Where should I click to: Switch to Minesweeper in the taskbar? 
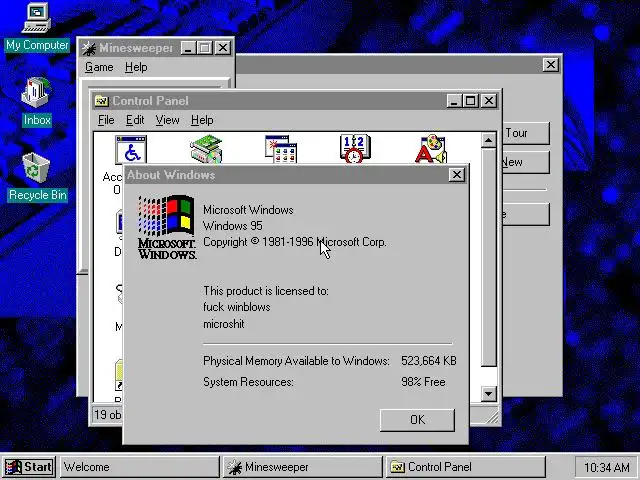tap(302, 467)
